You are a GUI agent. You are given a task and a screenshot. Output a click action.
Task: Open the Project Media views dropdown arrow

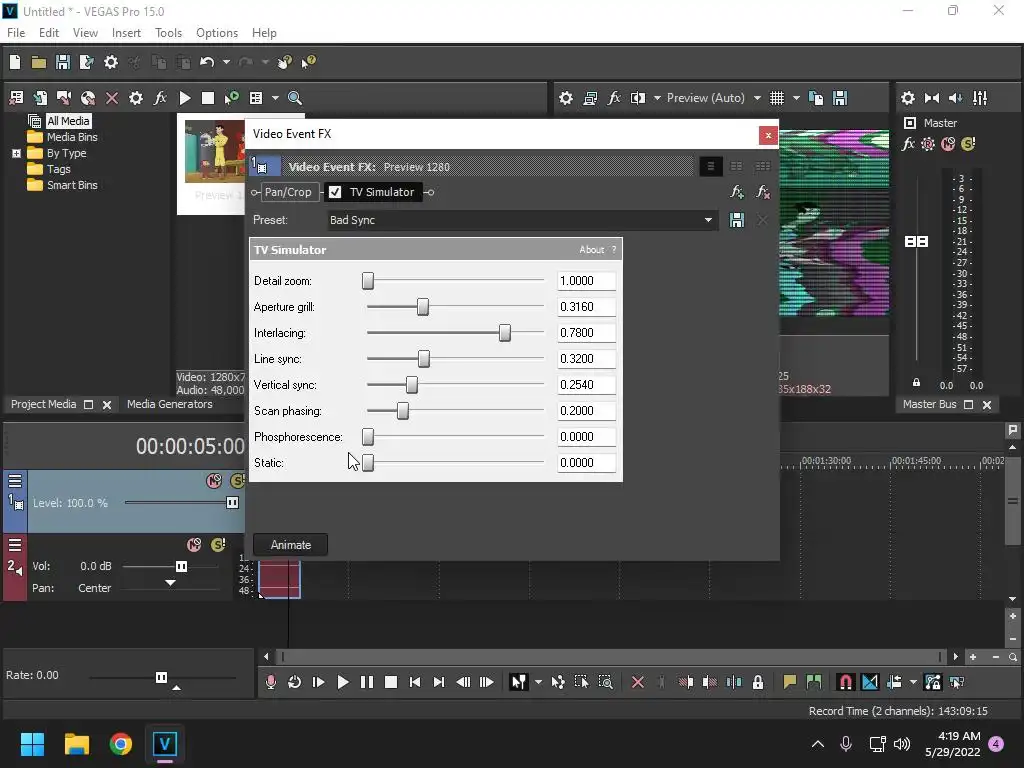pyautogui.click(x=275, y=98)
